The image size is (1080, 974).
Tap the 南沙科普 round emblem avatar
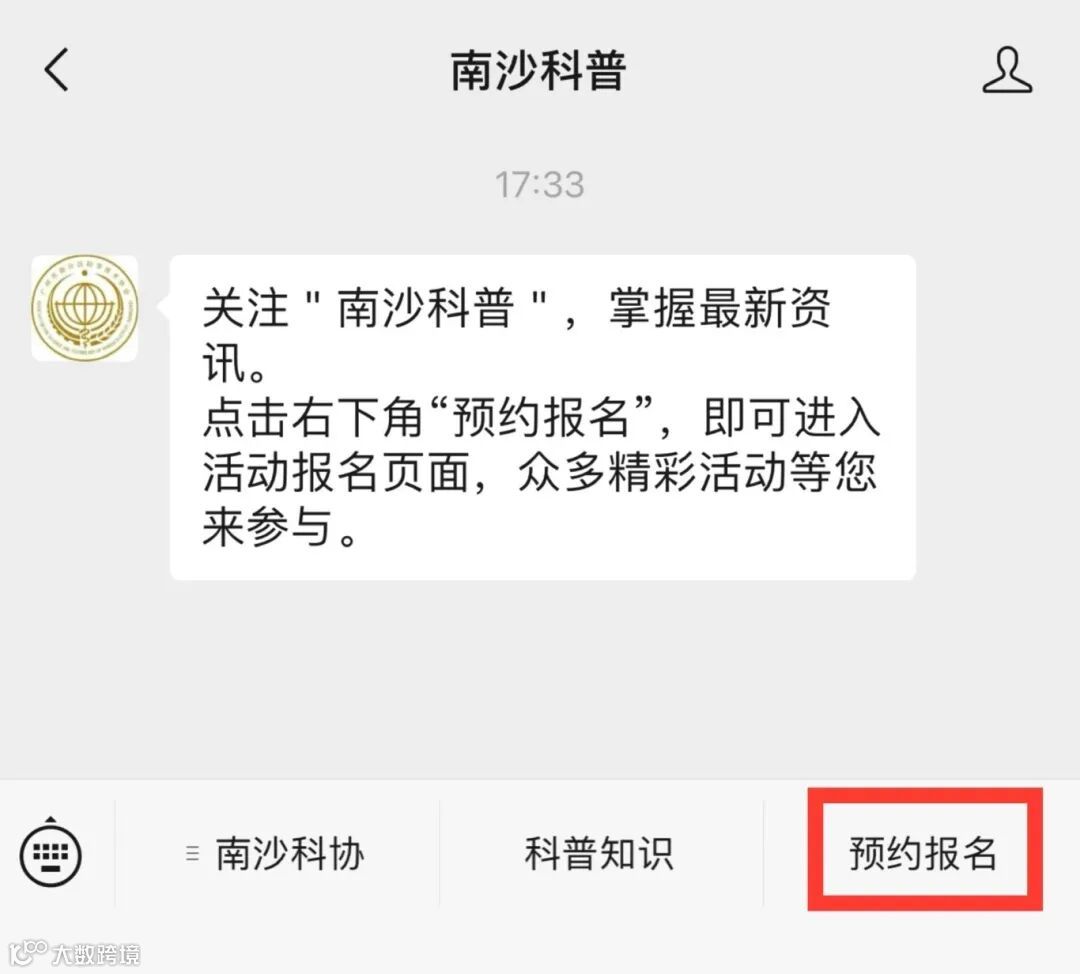(x=85, y=308)
